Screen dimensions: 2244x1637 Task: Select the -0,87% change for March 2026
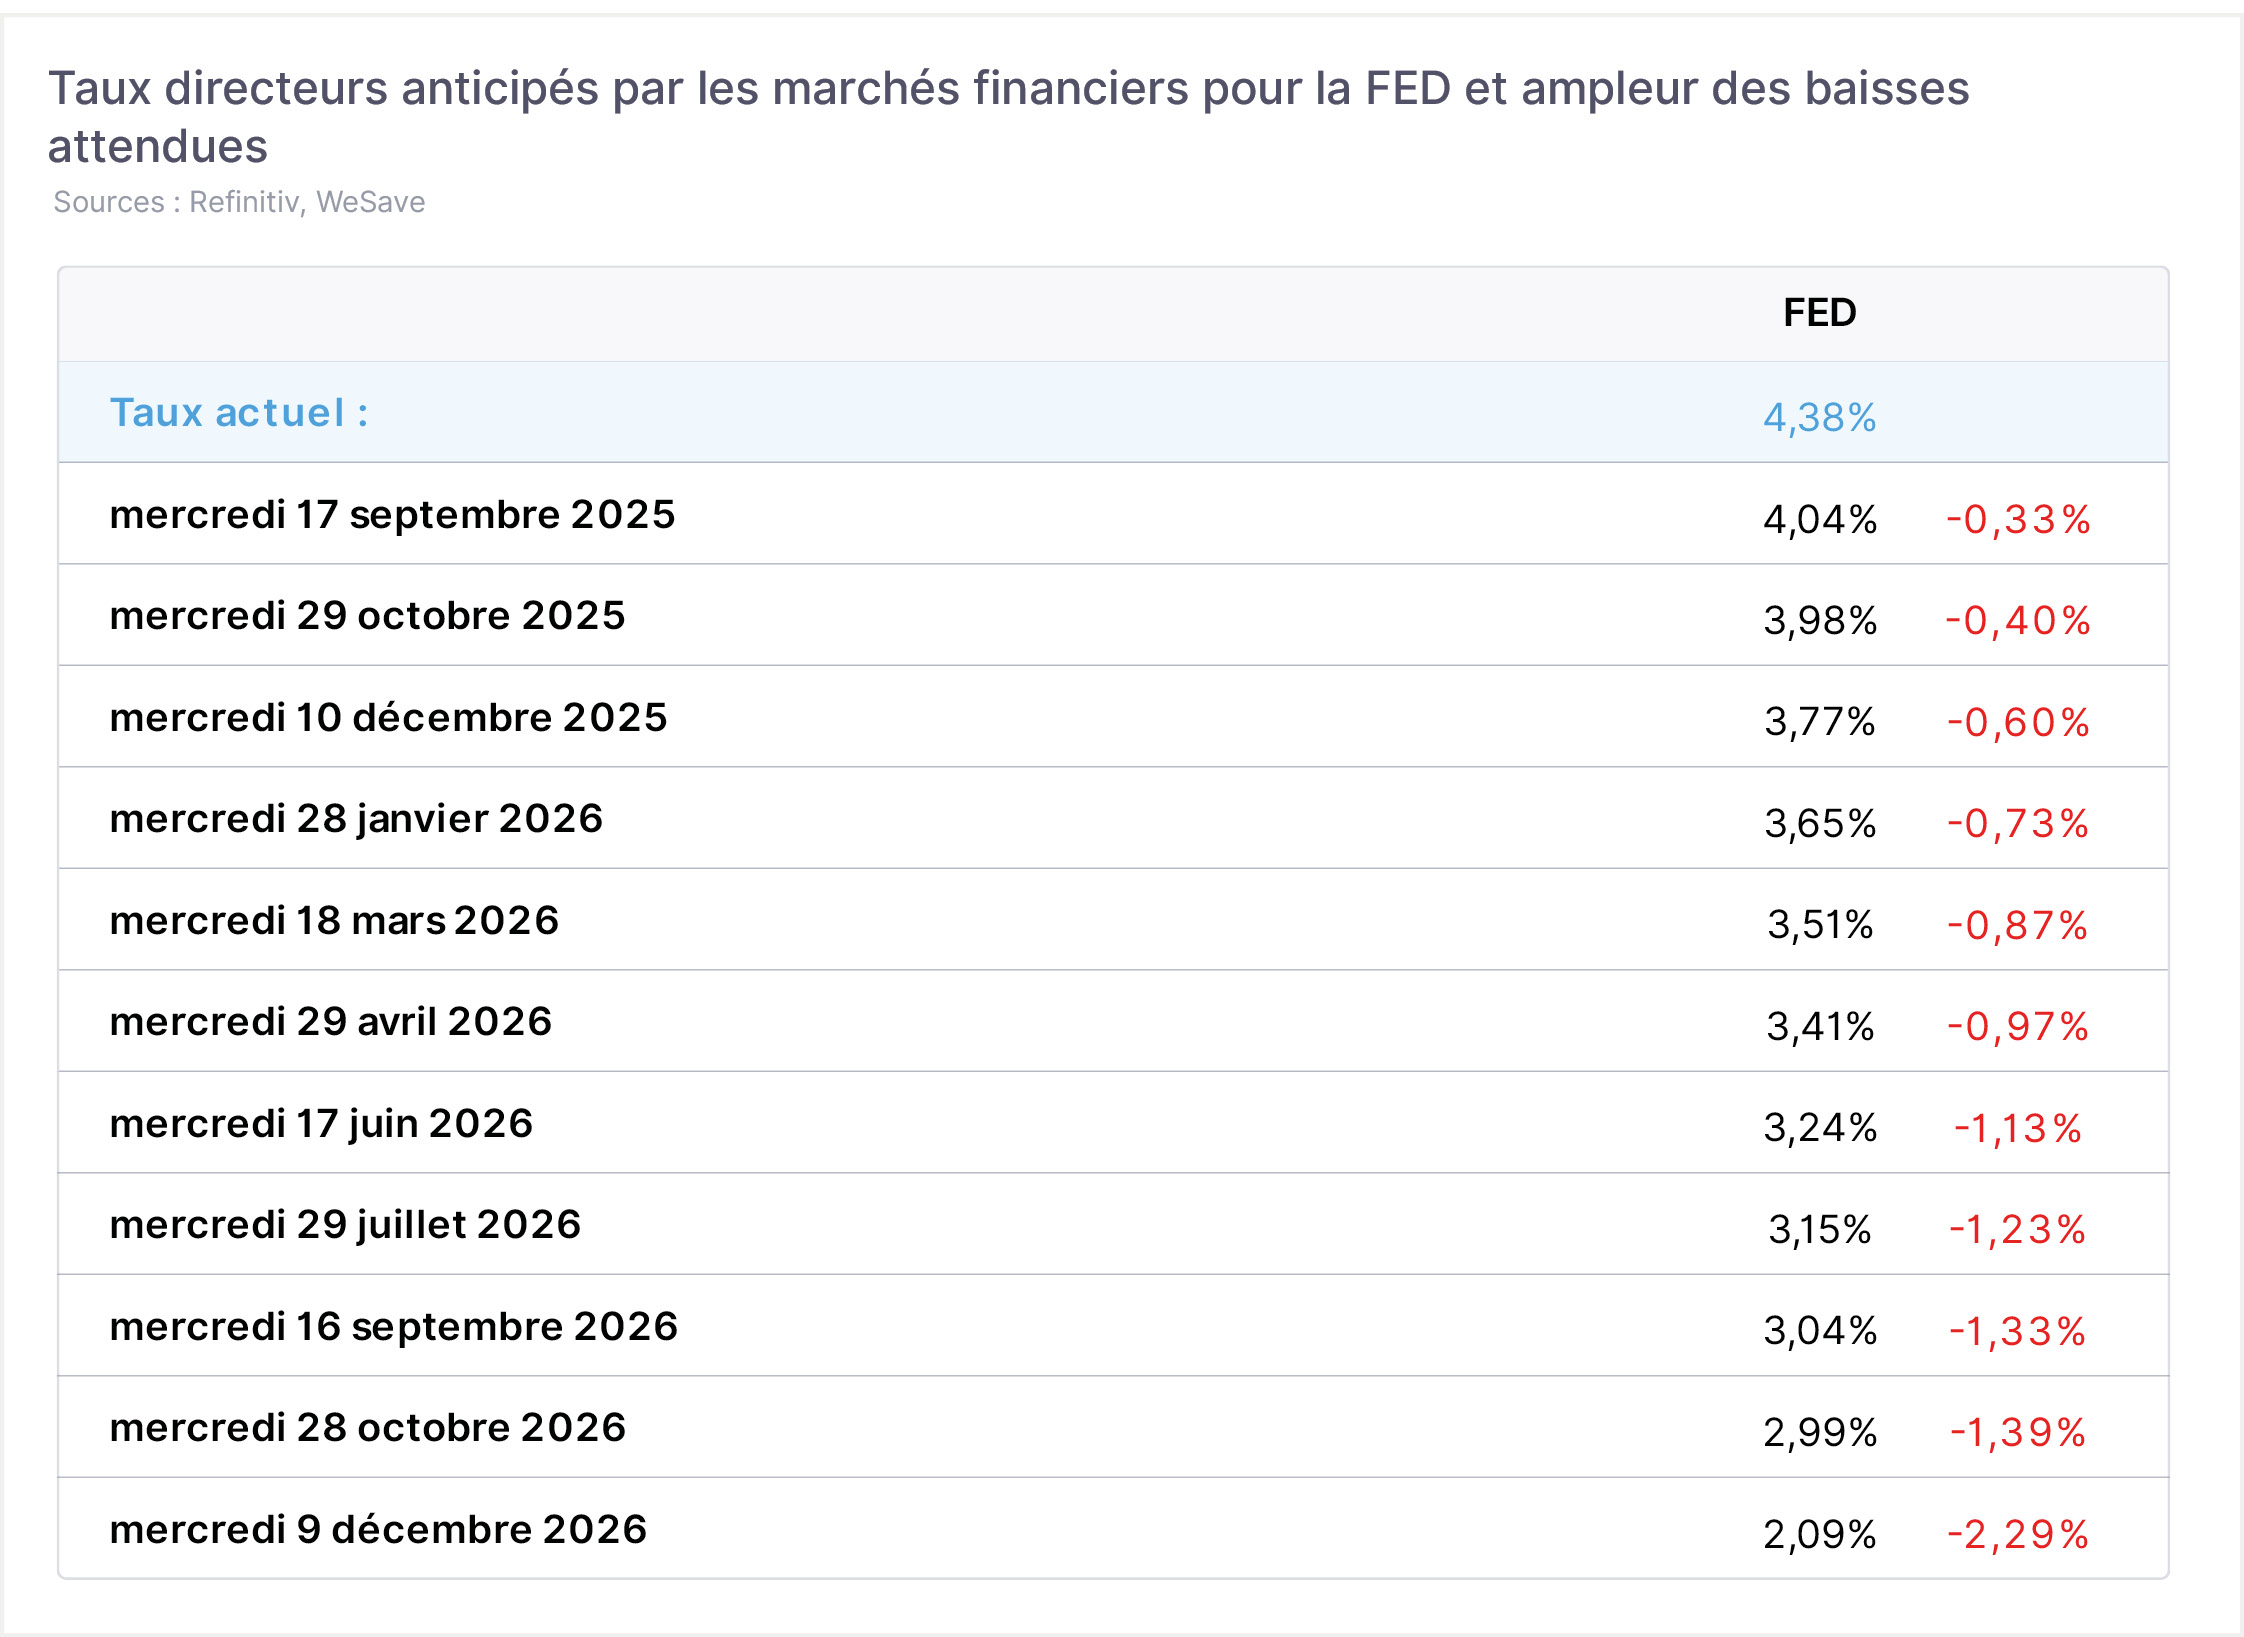[x=2018, y=926]
